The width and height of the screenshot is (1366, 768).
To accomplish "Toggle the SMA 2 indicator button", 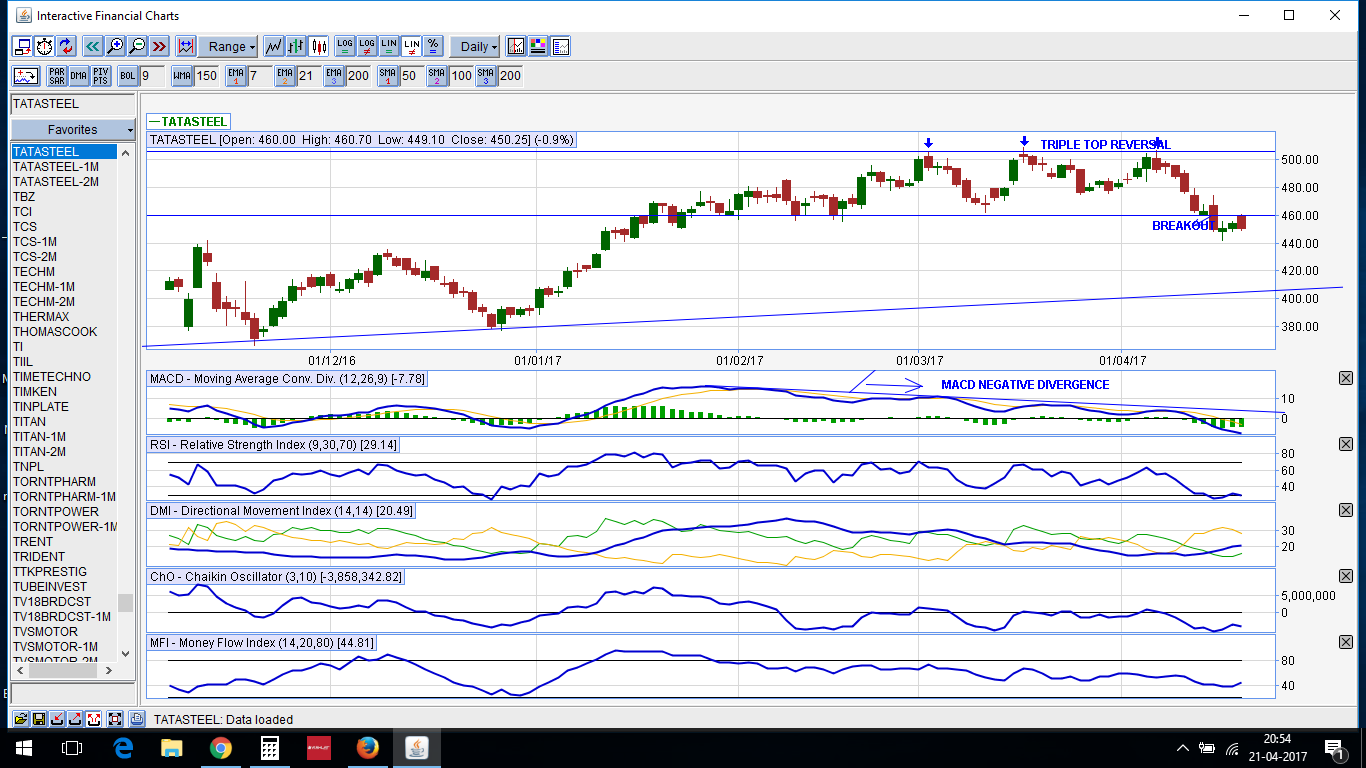I will pyautogui.click(x=436, y=76).
